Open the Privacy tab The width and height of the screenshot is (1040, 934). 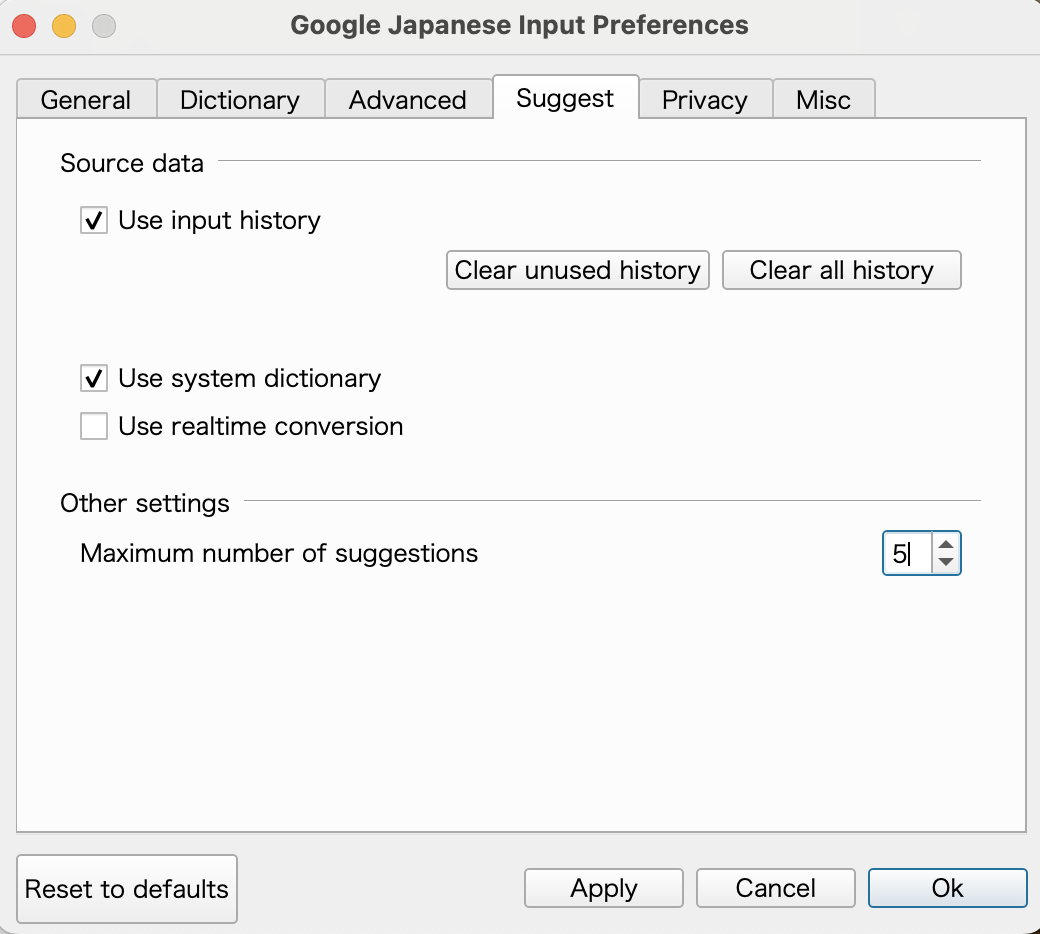point(705,100)
